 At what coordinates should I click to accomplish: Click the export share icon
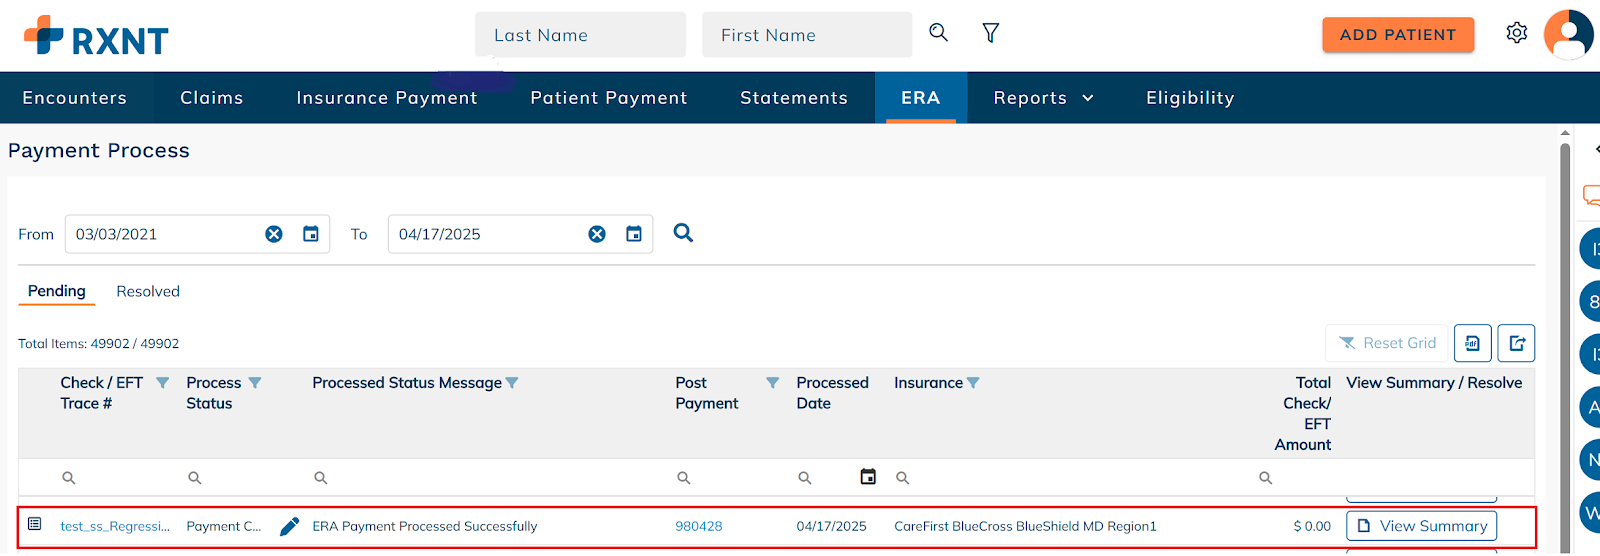(1516, 343)
